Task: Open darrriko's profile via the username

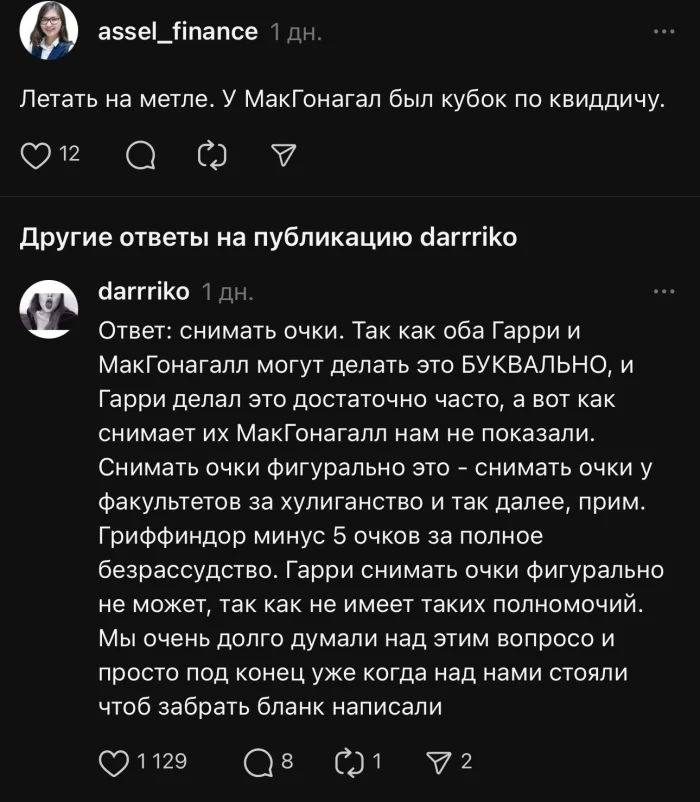Action: click(143, 290)
